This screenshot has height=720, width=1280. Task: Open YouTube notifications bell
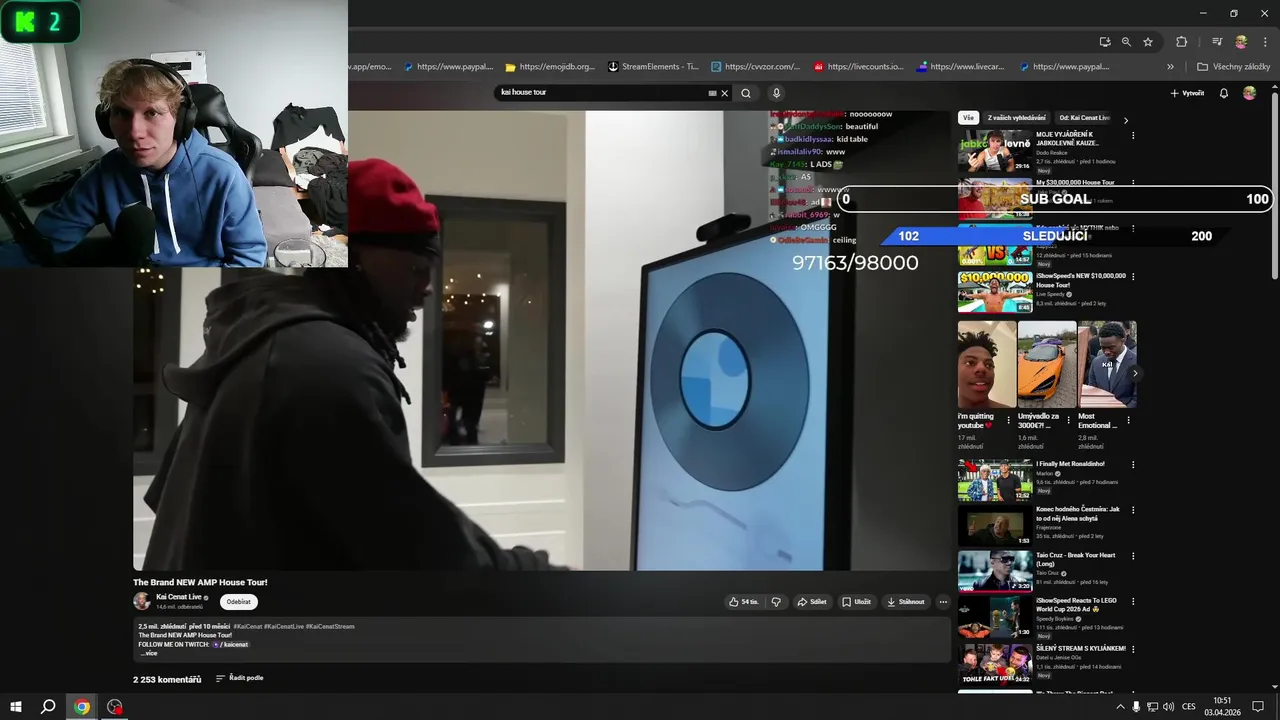tap(1224, 93)
